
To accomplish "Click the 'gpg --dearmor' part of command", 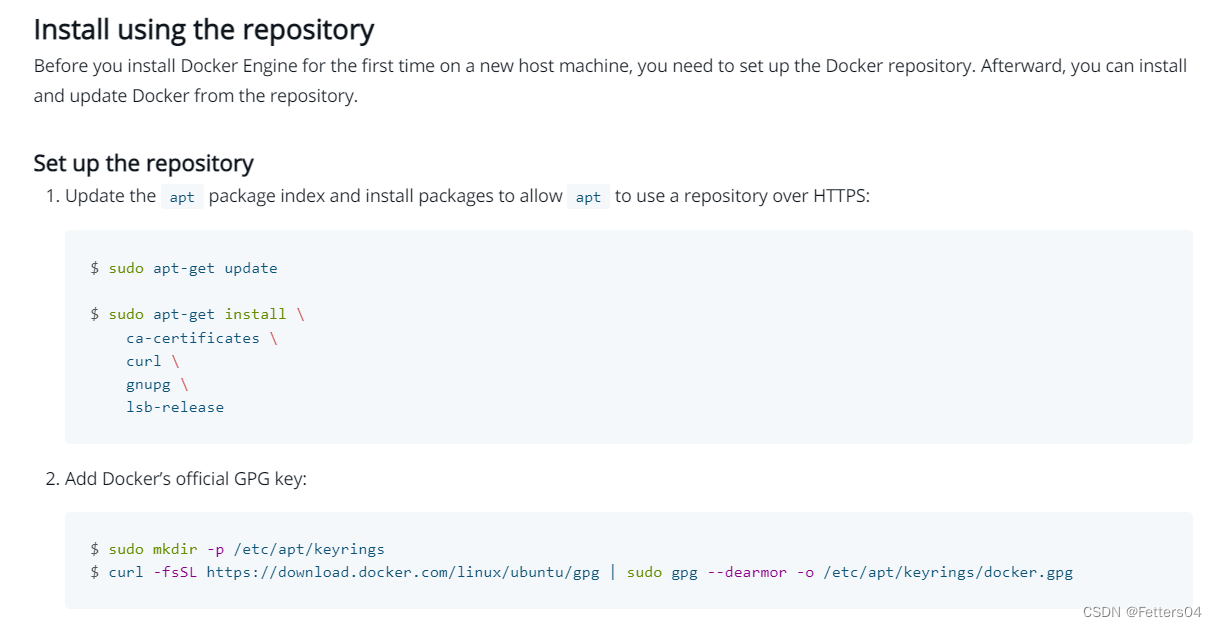I will (x=729, y=572).
